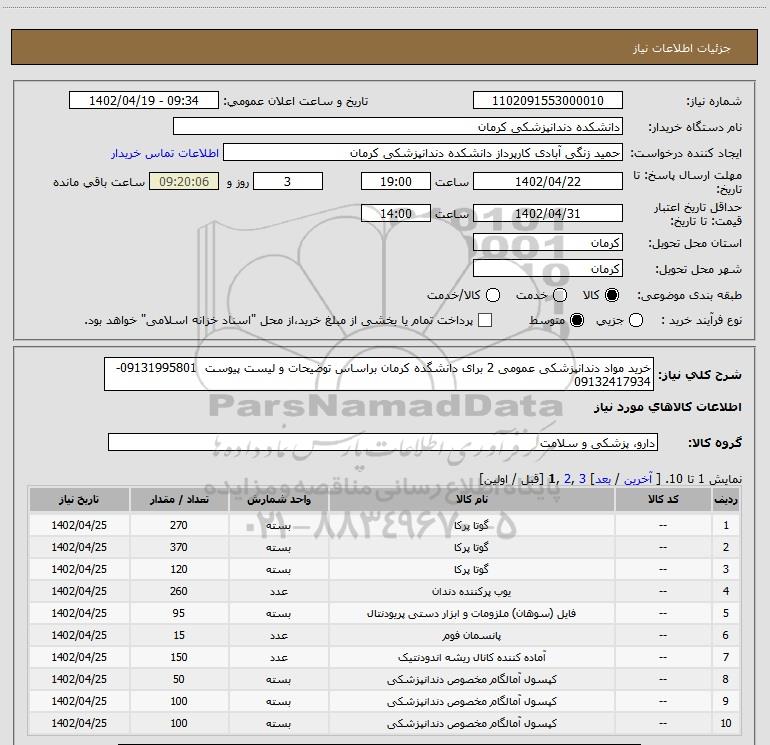Image resolution: width=770 pixels, height=745 pixels.
Task: Click the delivery city field کرمان
Action: [548, 268]
